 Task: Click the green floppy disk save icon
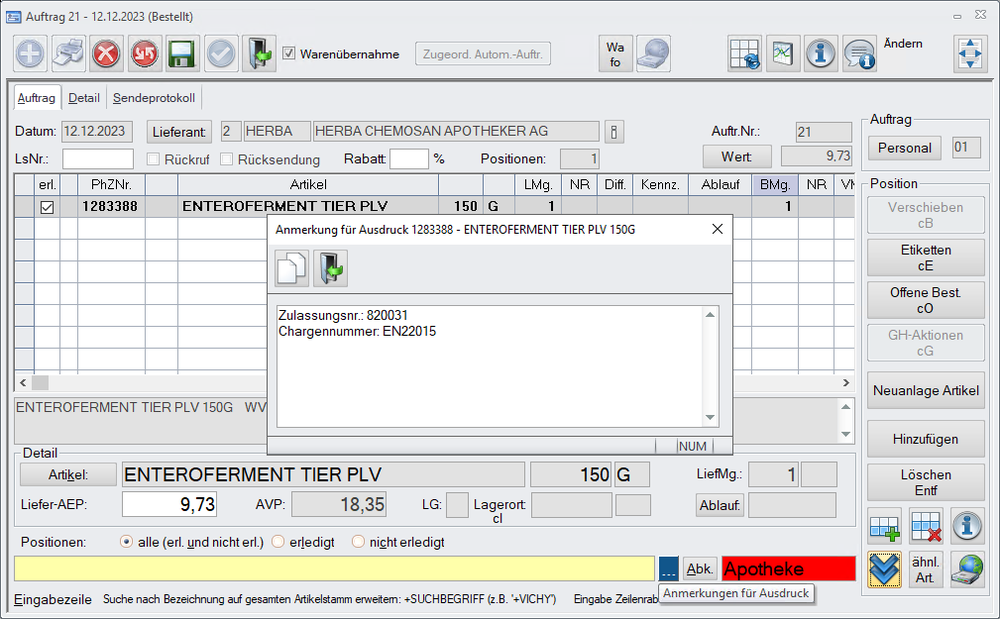(182, 54)
